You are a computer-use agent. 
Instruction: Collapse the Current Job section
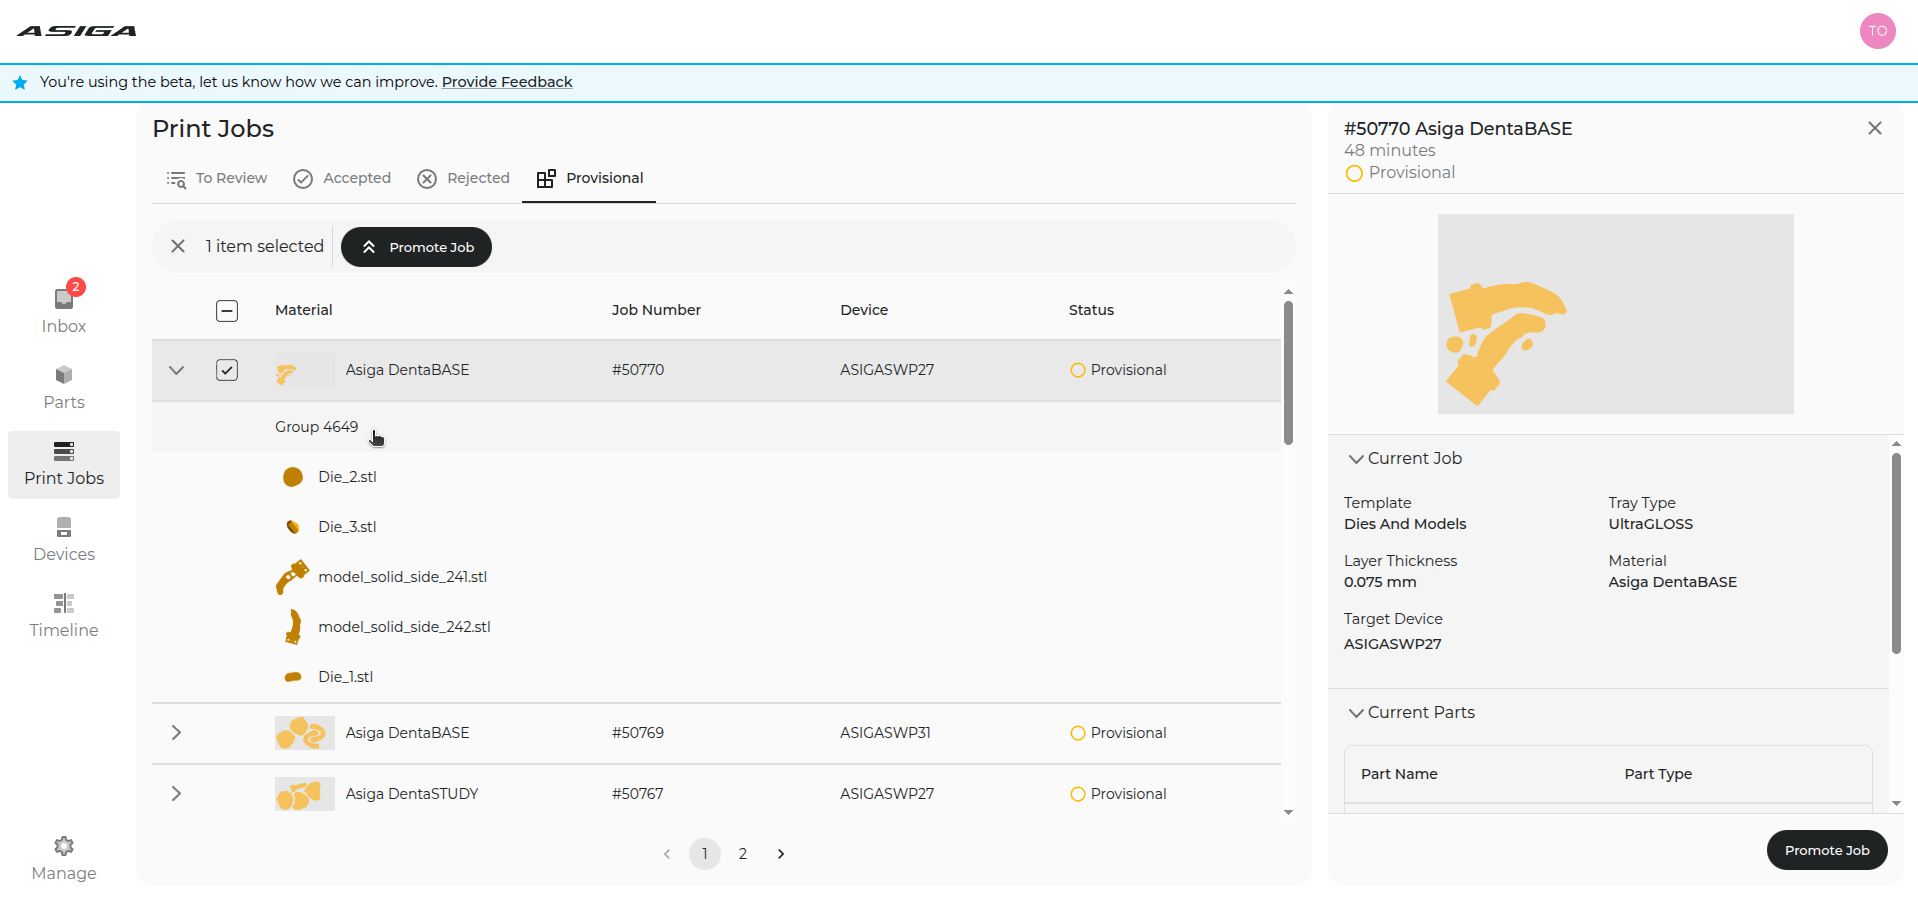coord(1356,459)
